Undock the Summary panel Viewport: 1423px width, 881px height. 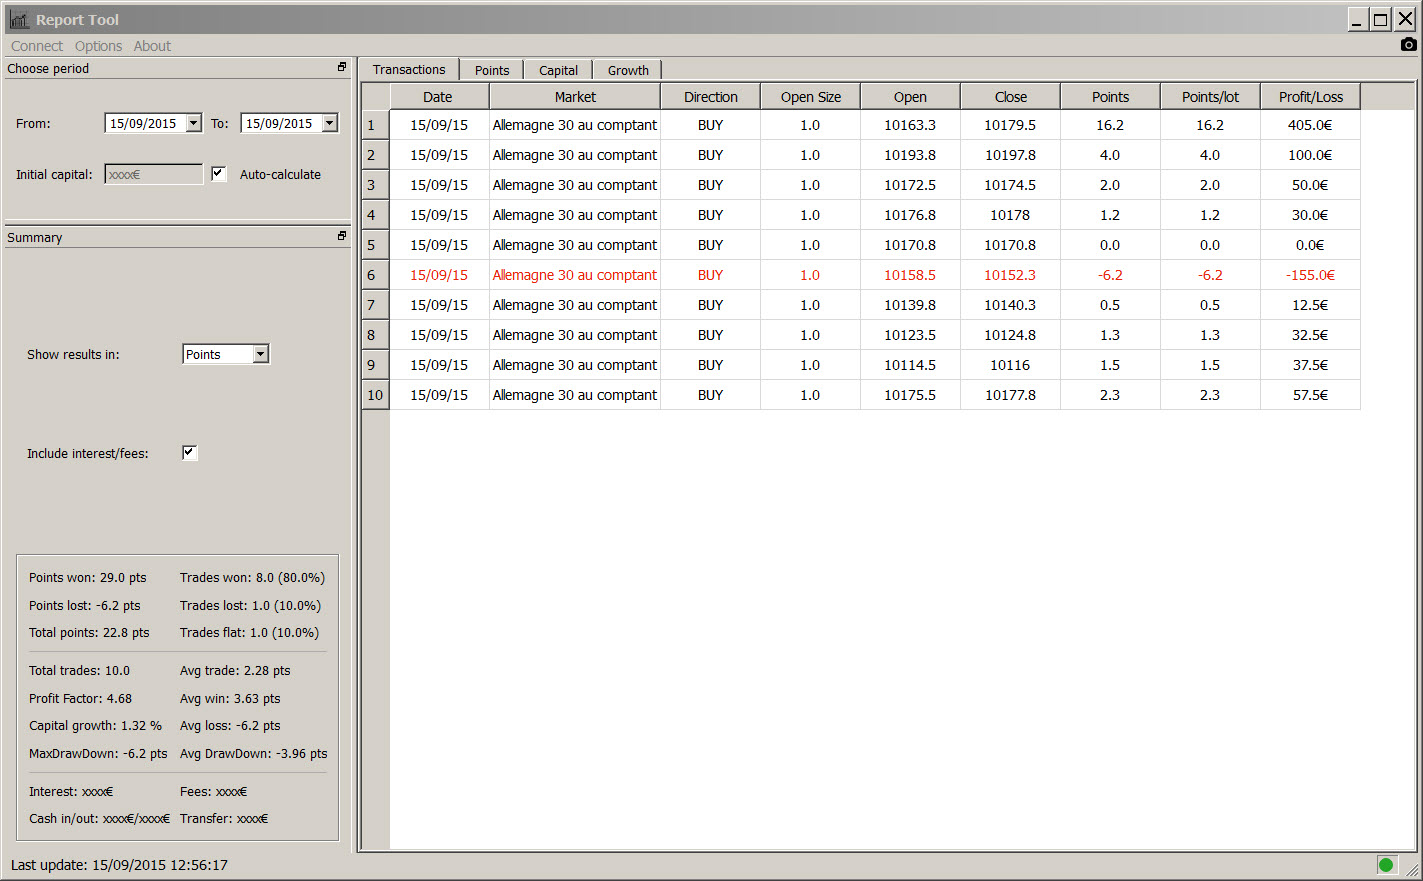342,236
